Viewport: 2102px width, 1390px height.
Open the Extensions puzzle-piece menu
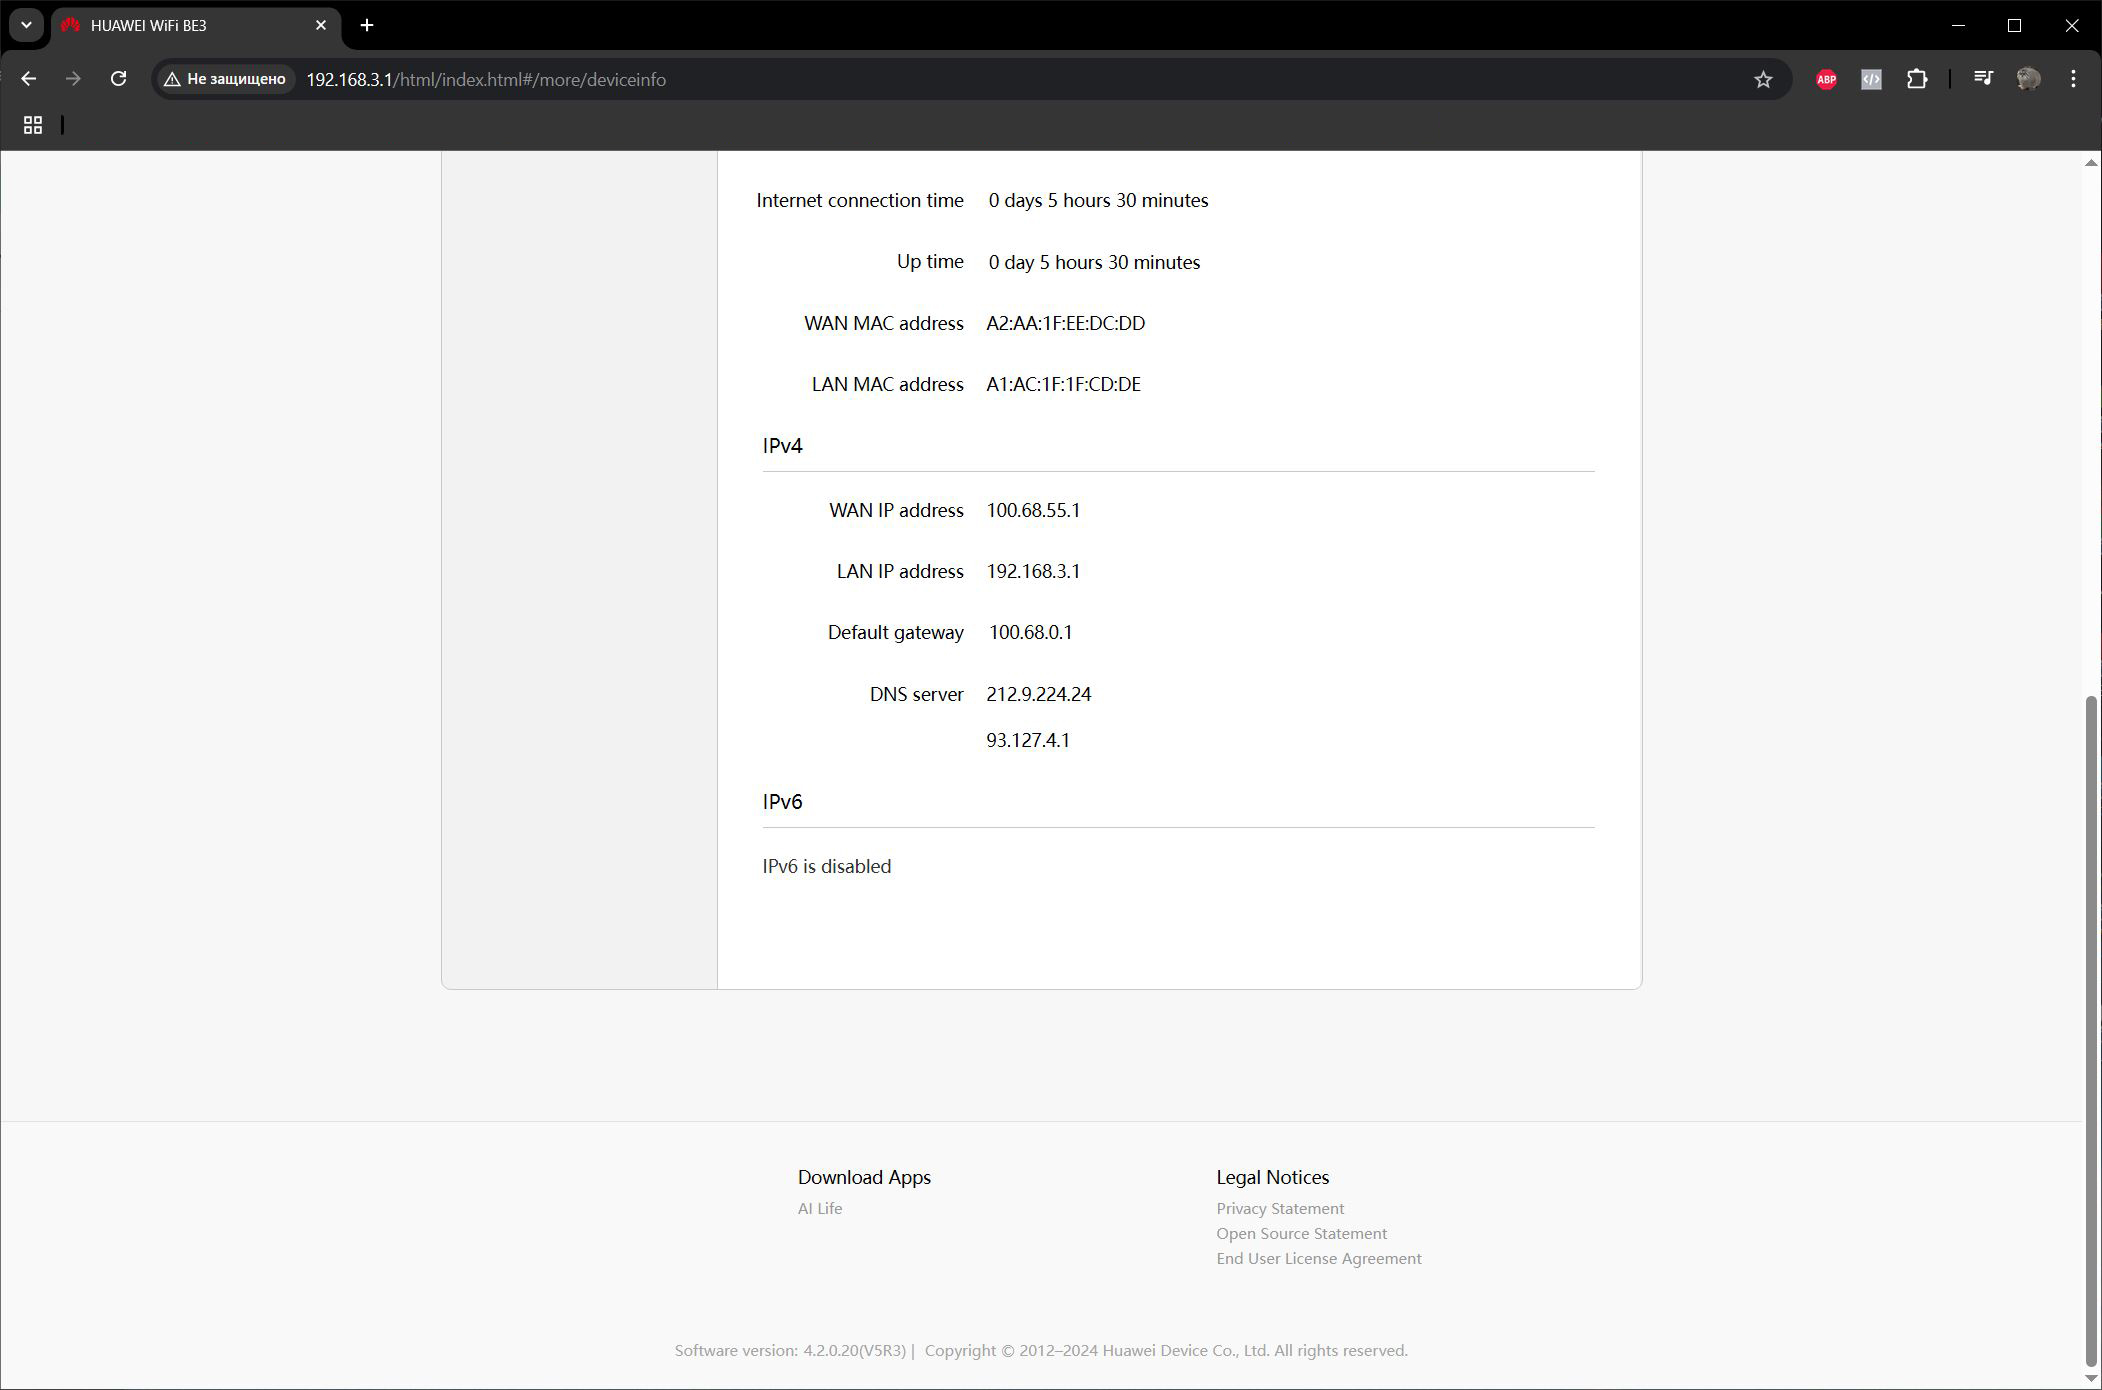[1917, 79]
